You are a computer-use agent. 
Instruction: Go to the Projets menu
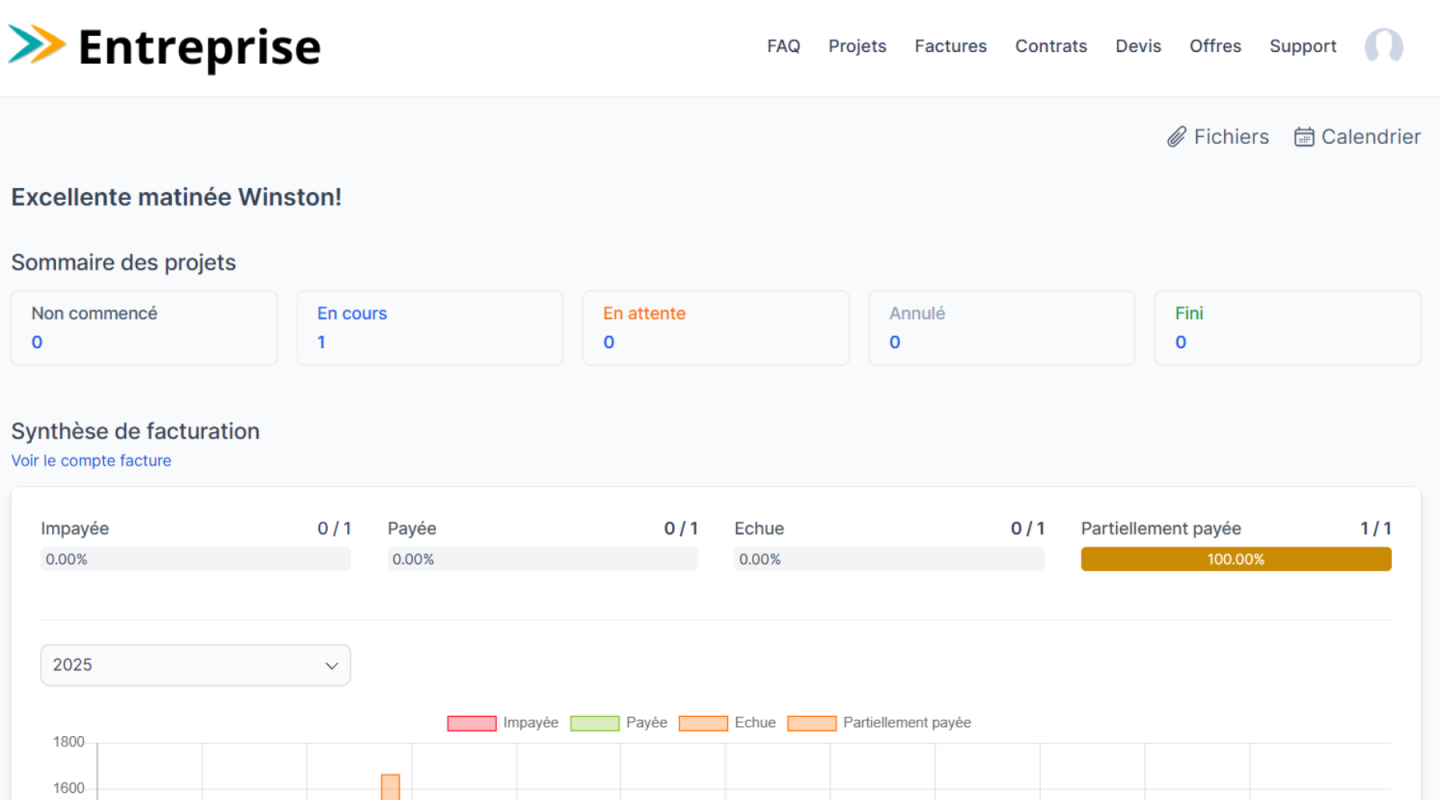pyautogui.click(x=857, y=46)
